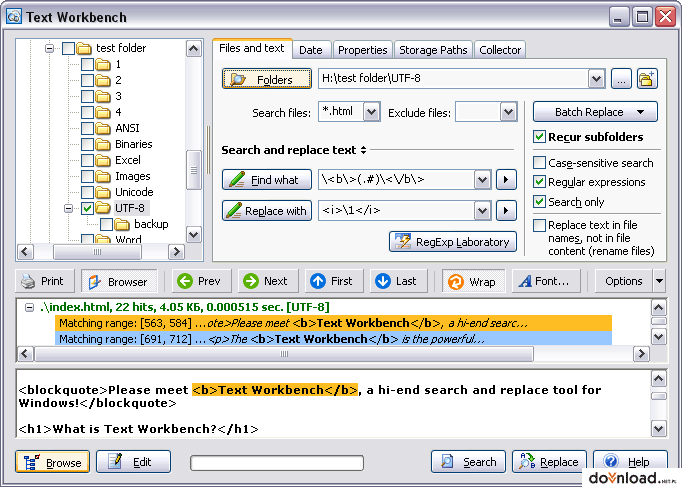Uncheck the Search only option
The height and width of the screenshot is (487, 682).
point(539,202)
